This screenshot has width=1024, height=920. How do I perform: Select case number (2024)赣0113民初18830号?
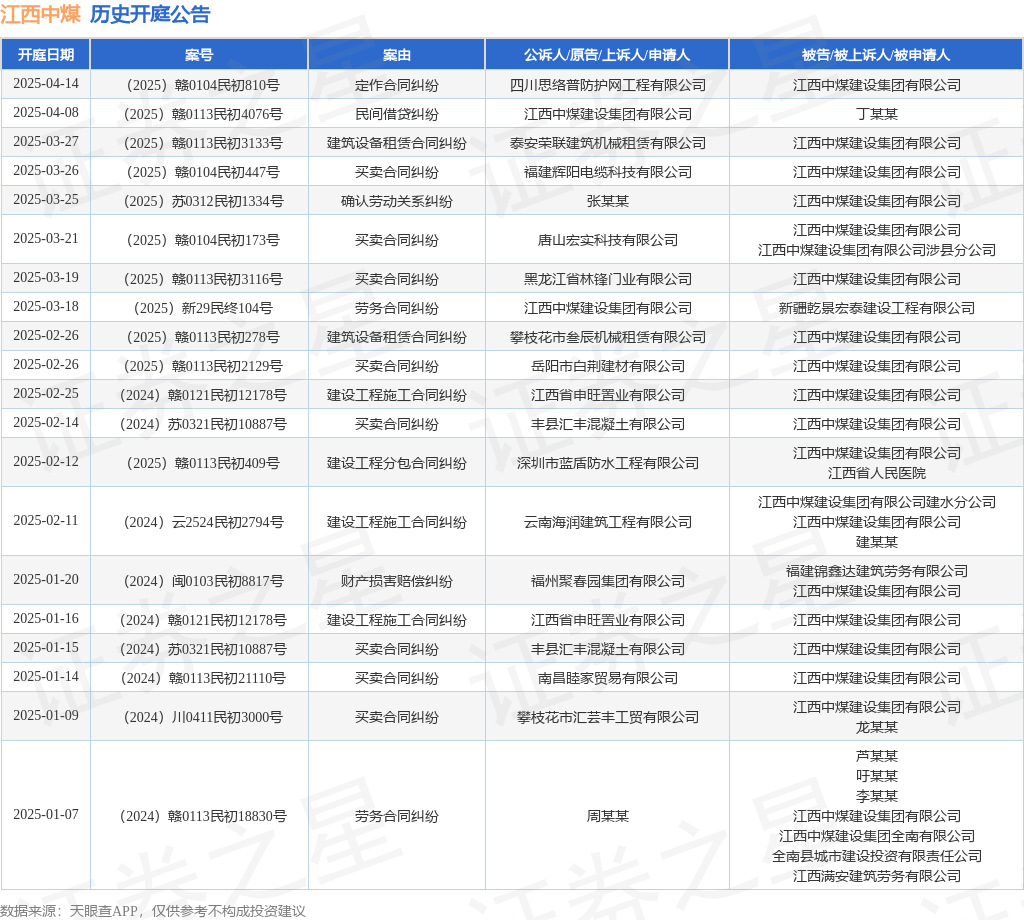[x=203, y=816]
